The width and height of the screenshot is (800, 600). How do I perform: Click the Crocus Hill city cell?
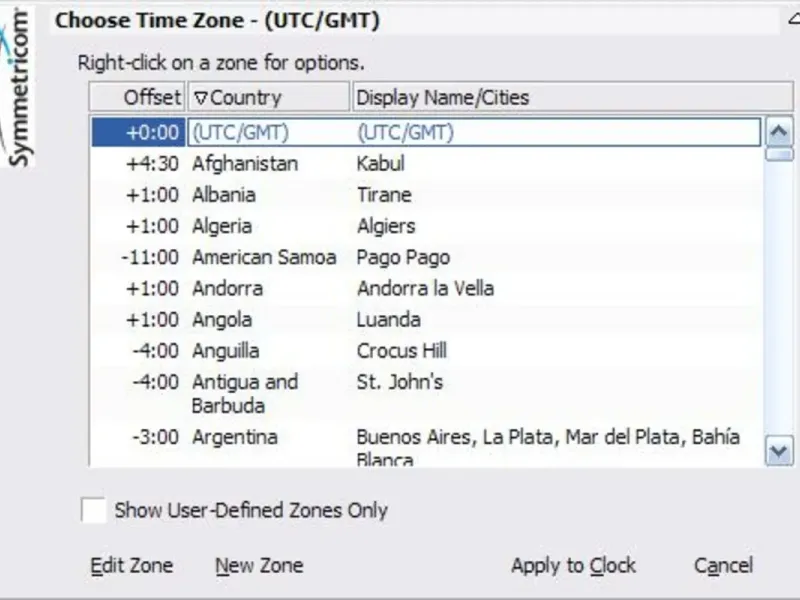pyautogui.click(x=402, y=351)
